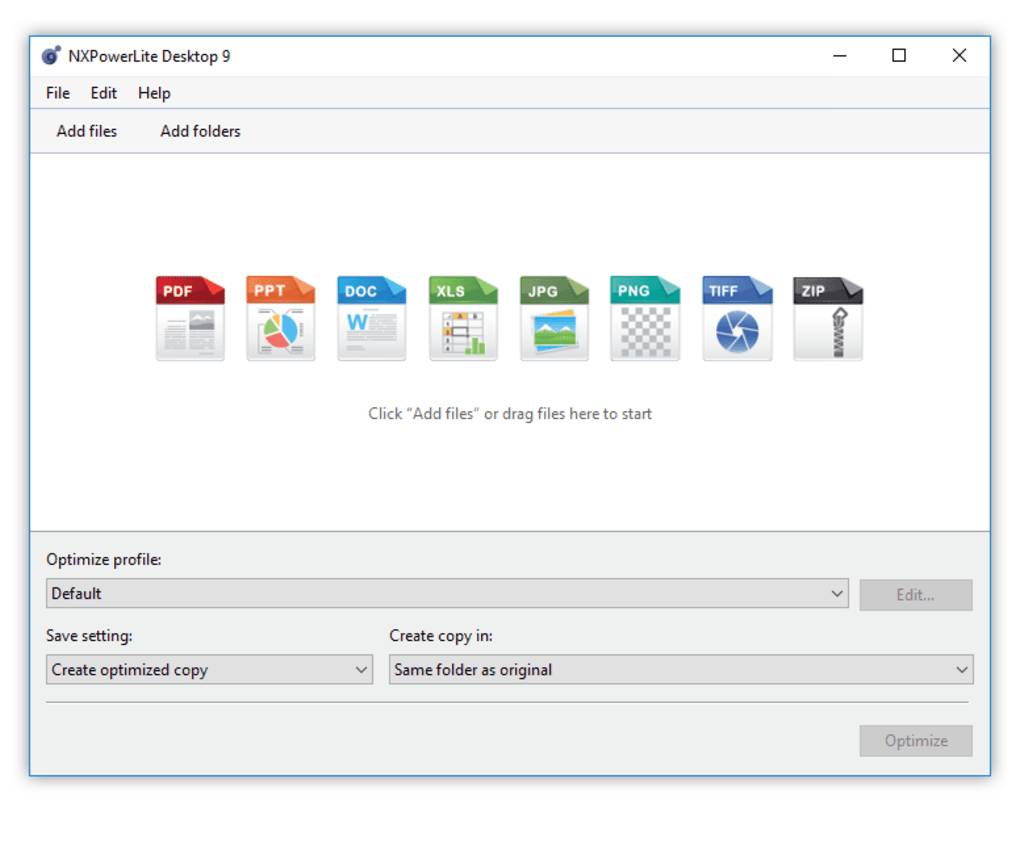Open the Help menu
The height and width of the screenshot is (850, 1020).
click(153, 93)
